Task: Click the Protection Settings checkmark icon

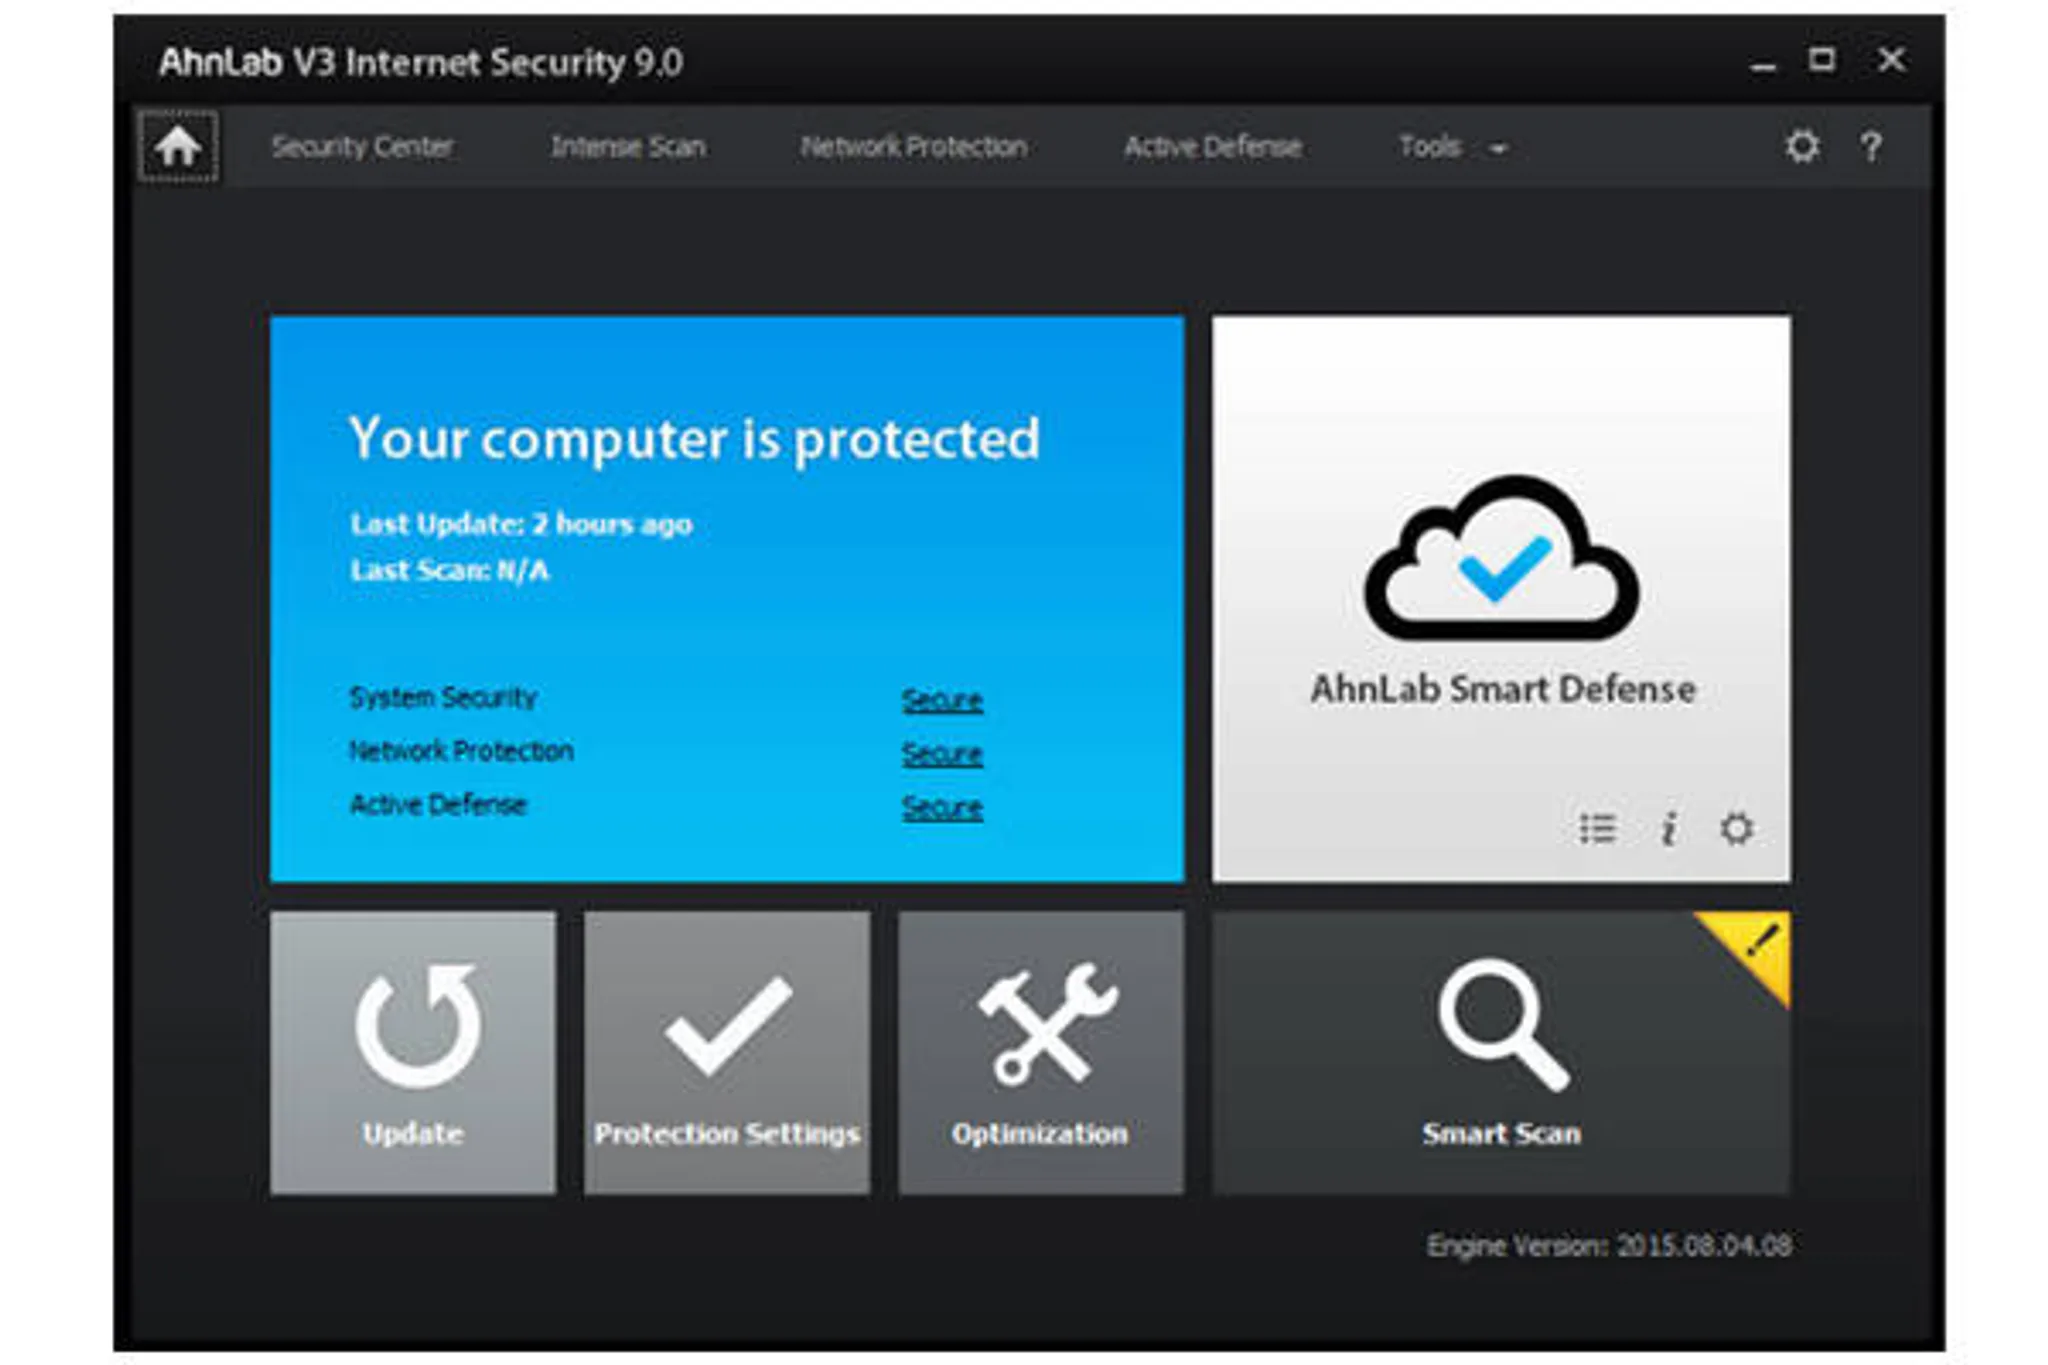Action: tap(728, 1025)
